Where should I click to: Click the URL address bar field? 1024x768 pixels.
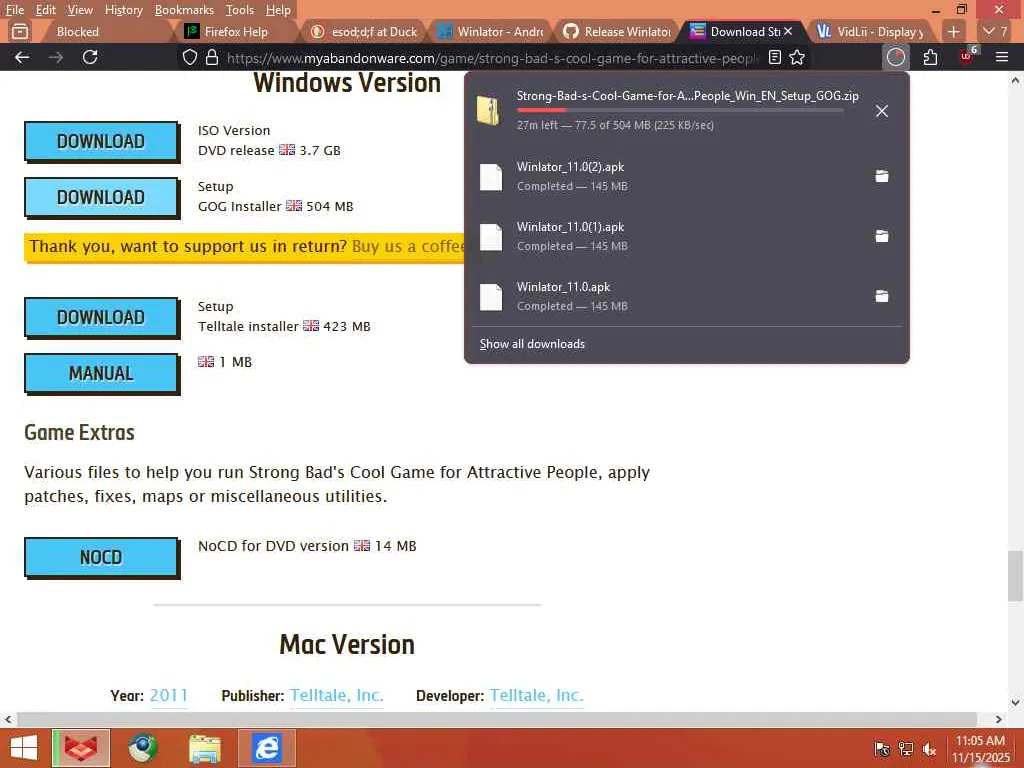[491, 57]
